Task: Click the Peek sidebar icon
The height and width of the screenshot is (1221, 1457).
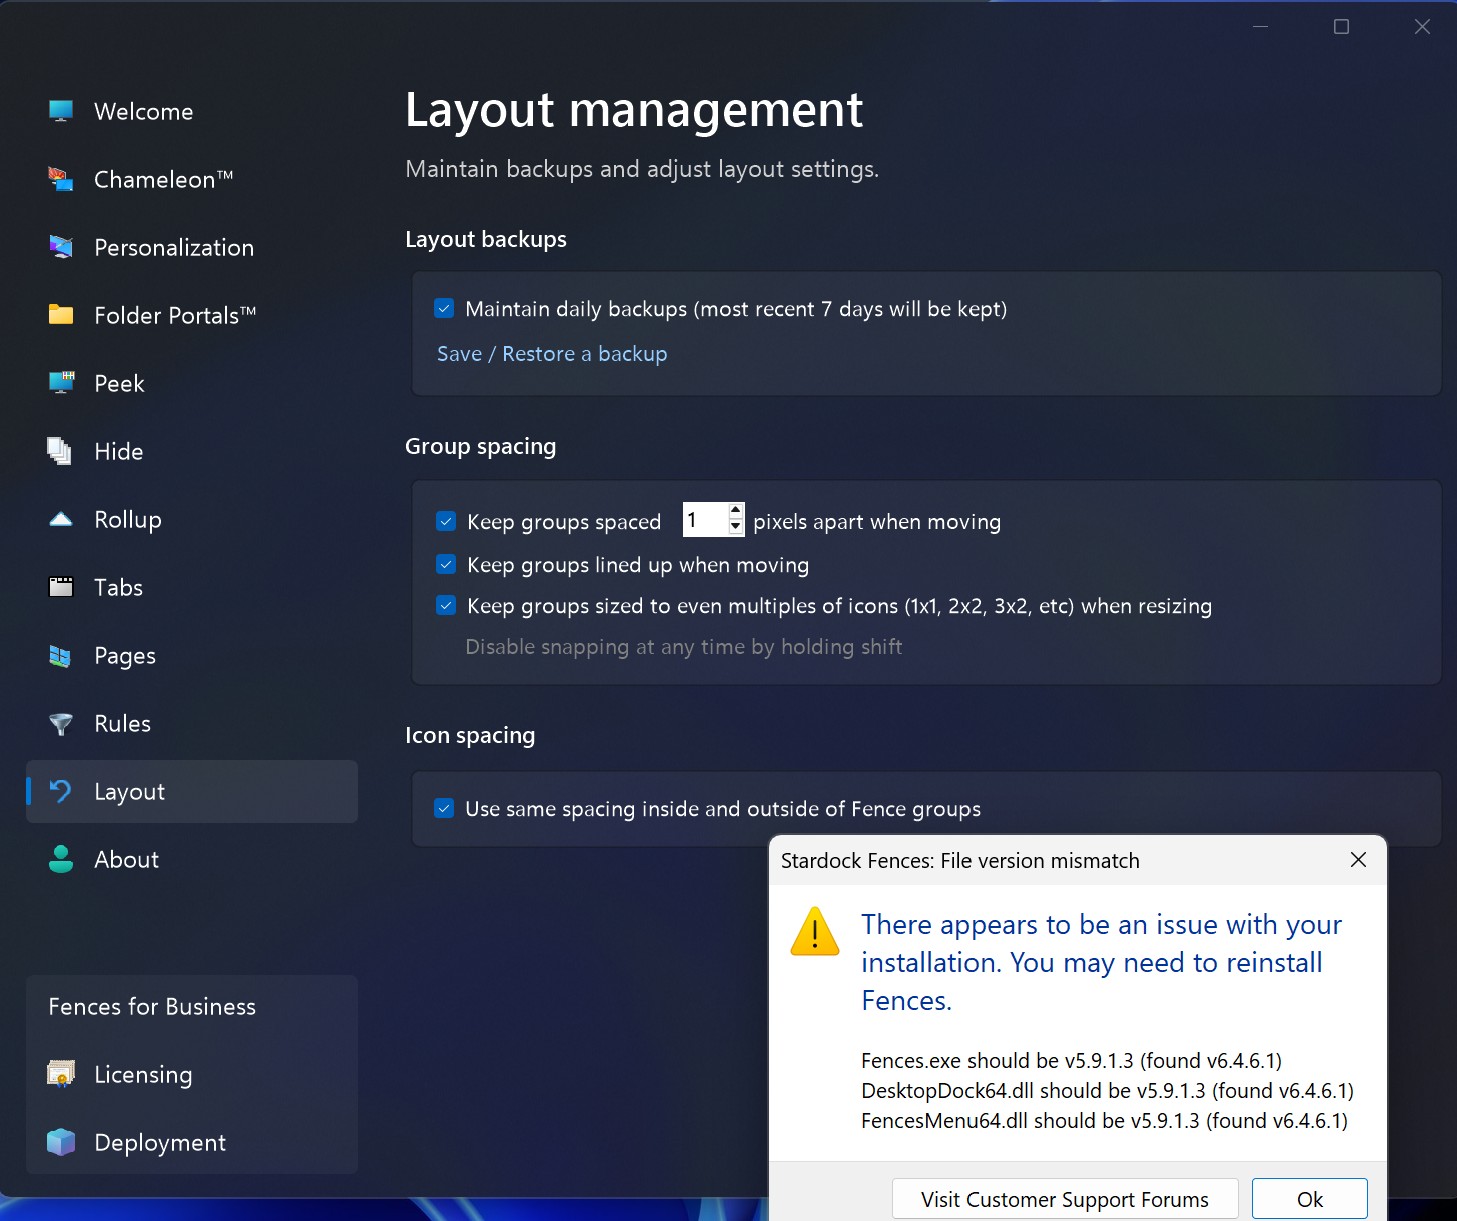Action: pos(61,383)
